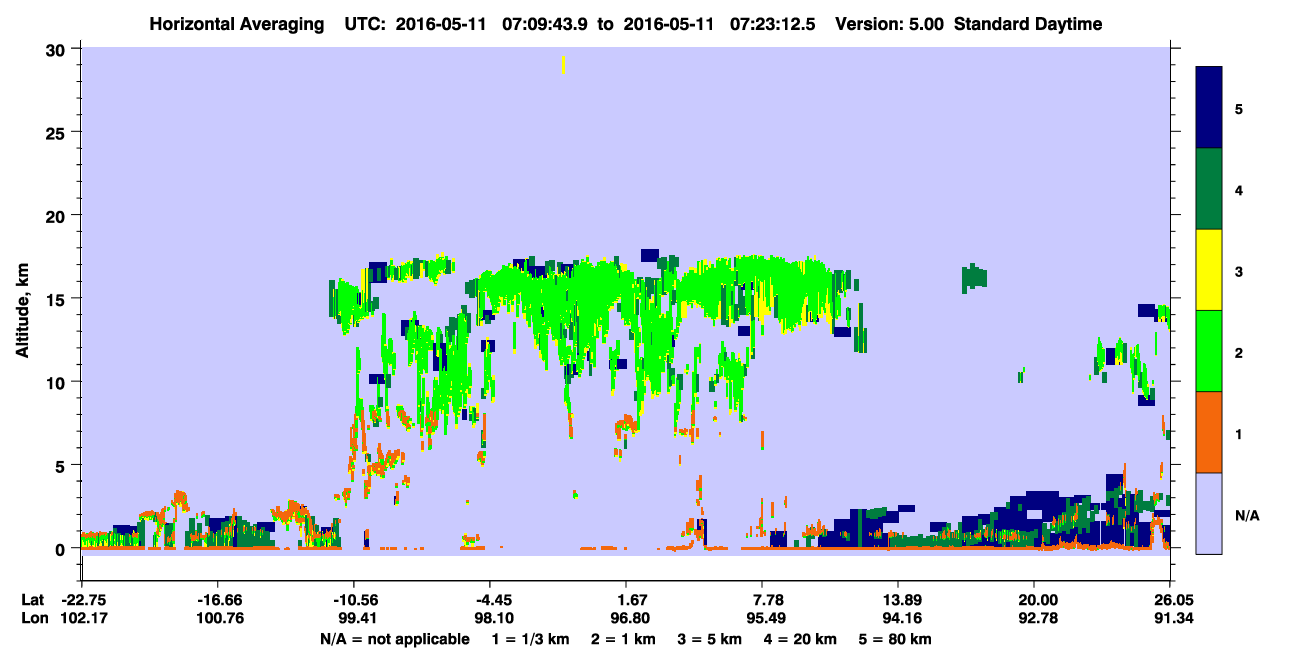
Task: Click longitude value 102.17
Action: click(x=82, y=619)
